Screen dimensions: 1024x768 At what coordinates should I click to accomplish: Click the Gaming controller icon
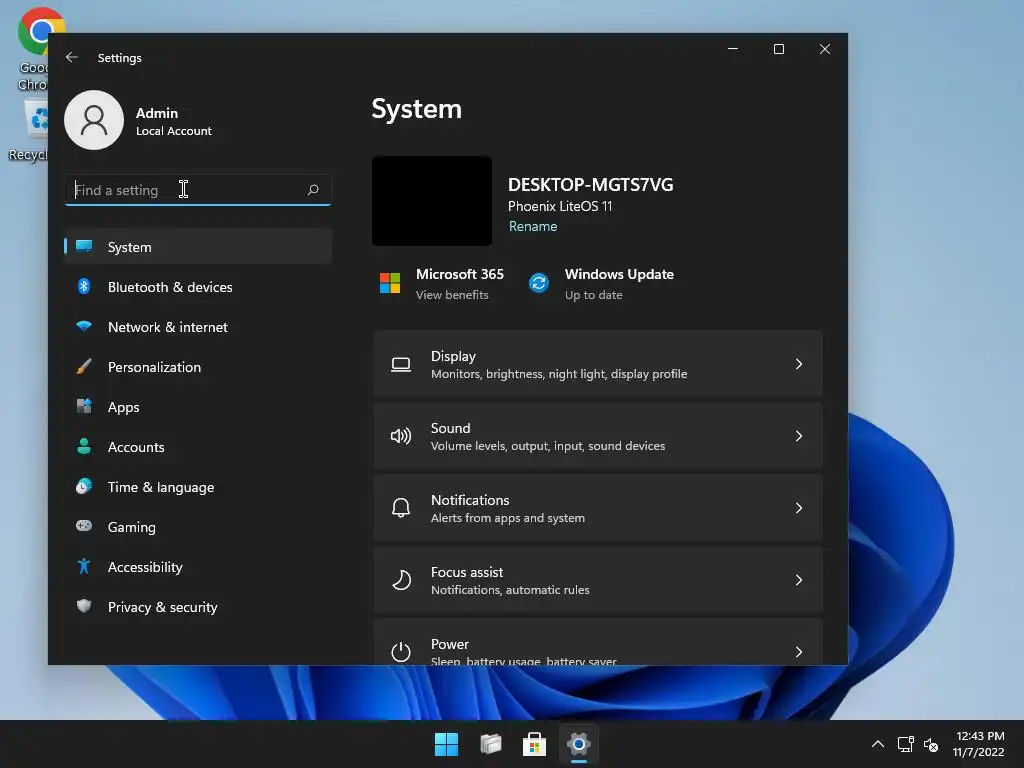click(x=84, y=526)
